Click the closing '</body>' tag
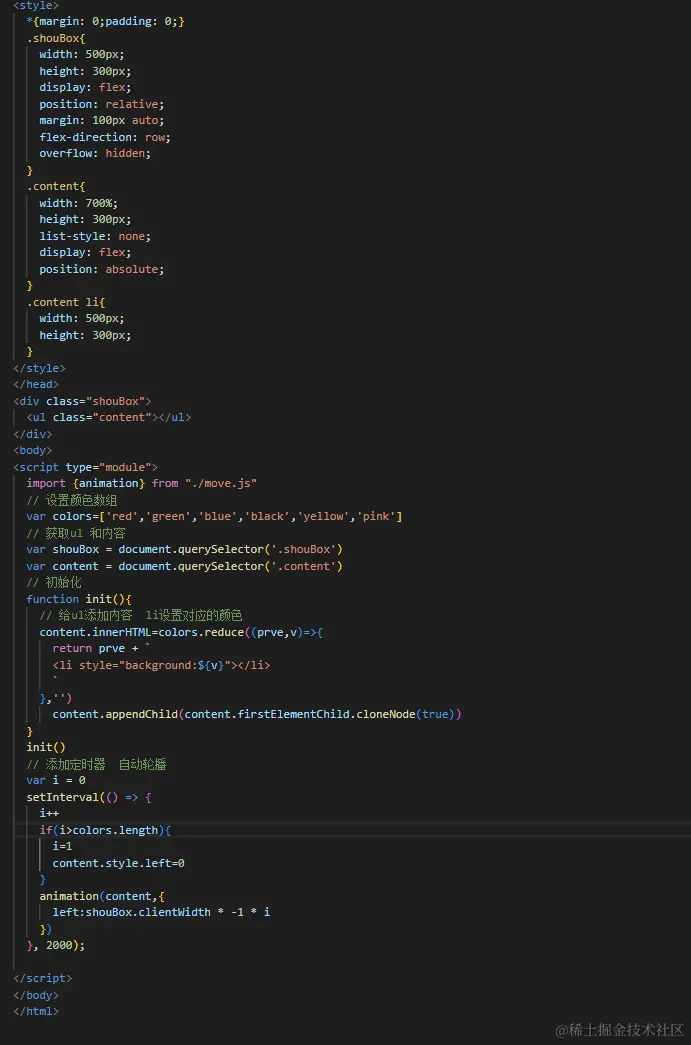 [36, 995]
